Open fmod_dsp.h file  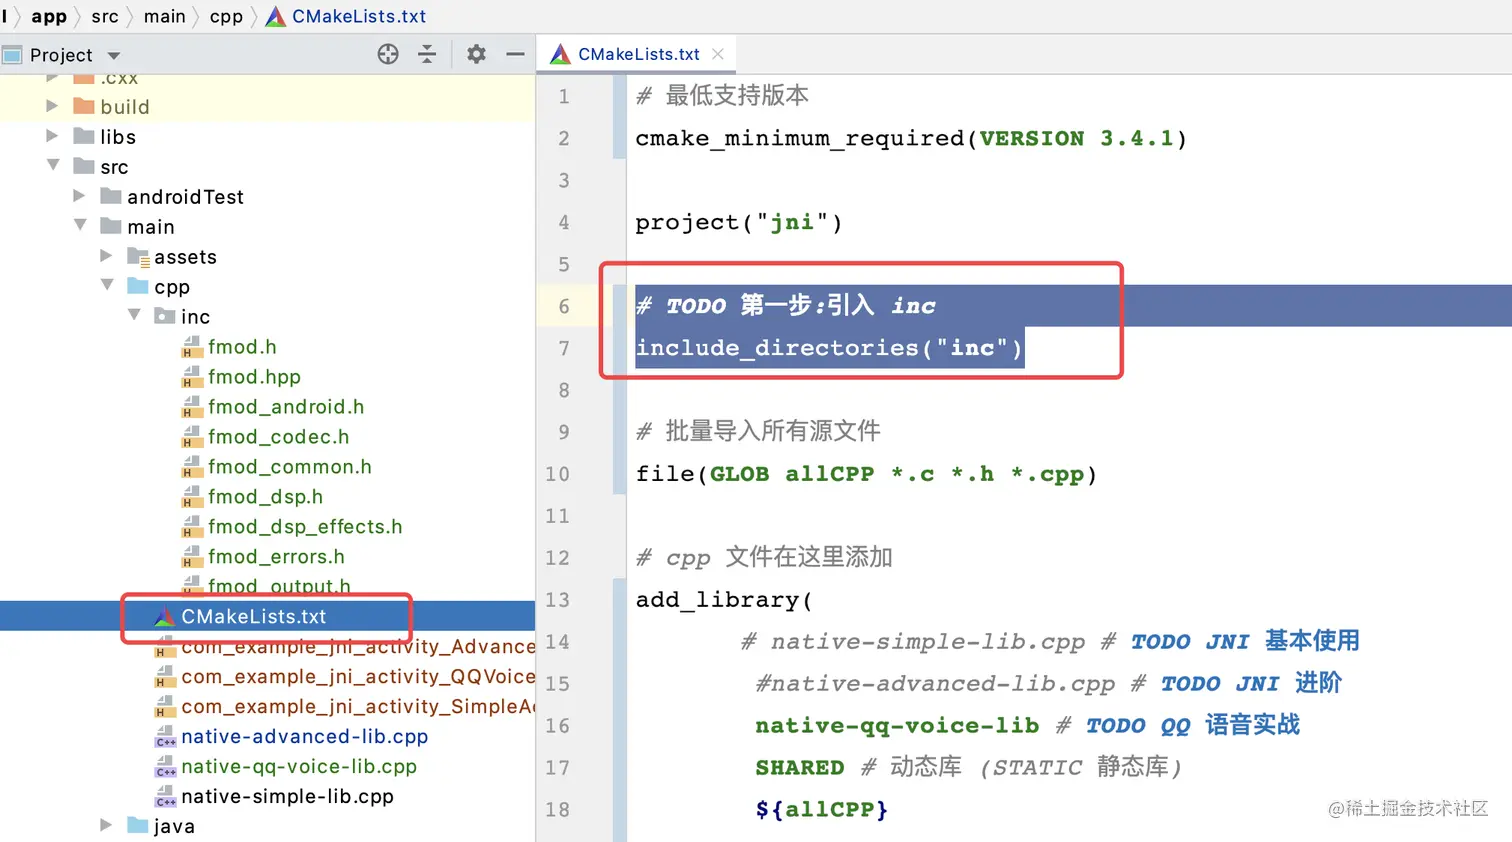point(265,497)
